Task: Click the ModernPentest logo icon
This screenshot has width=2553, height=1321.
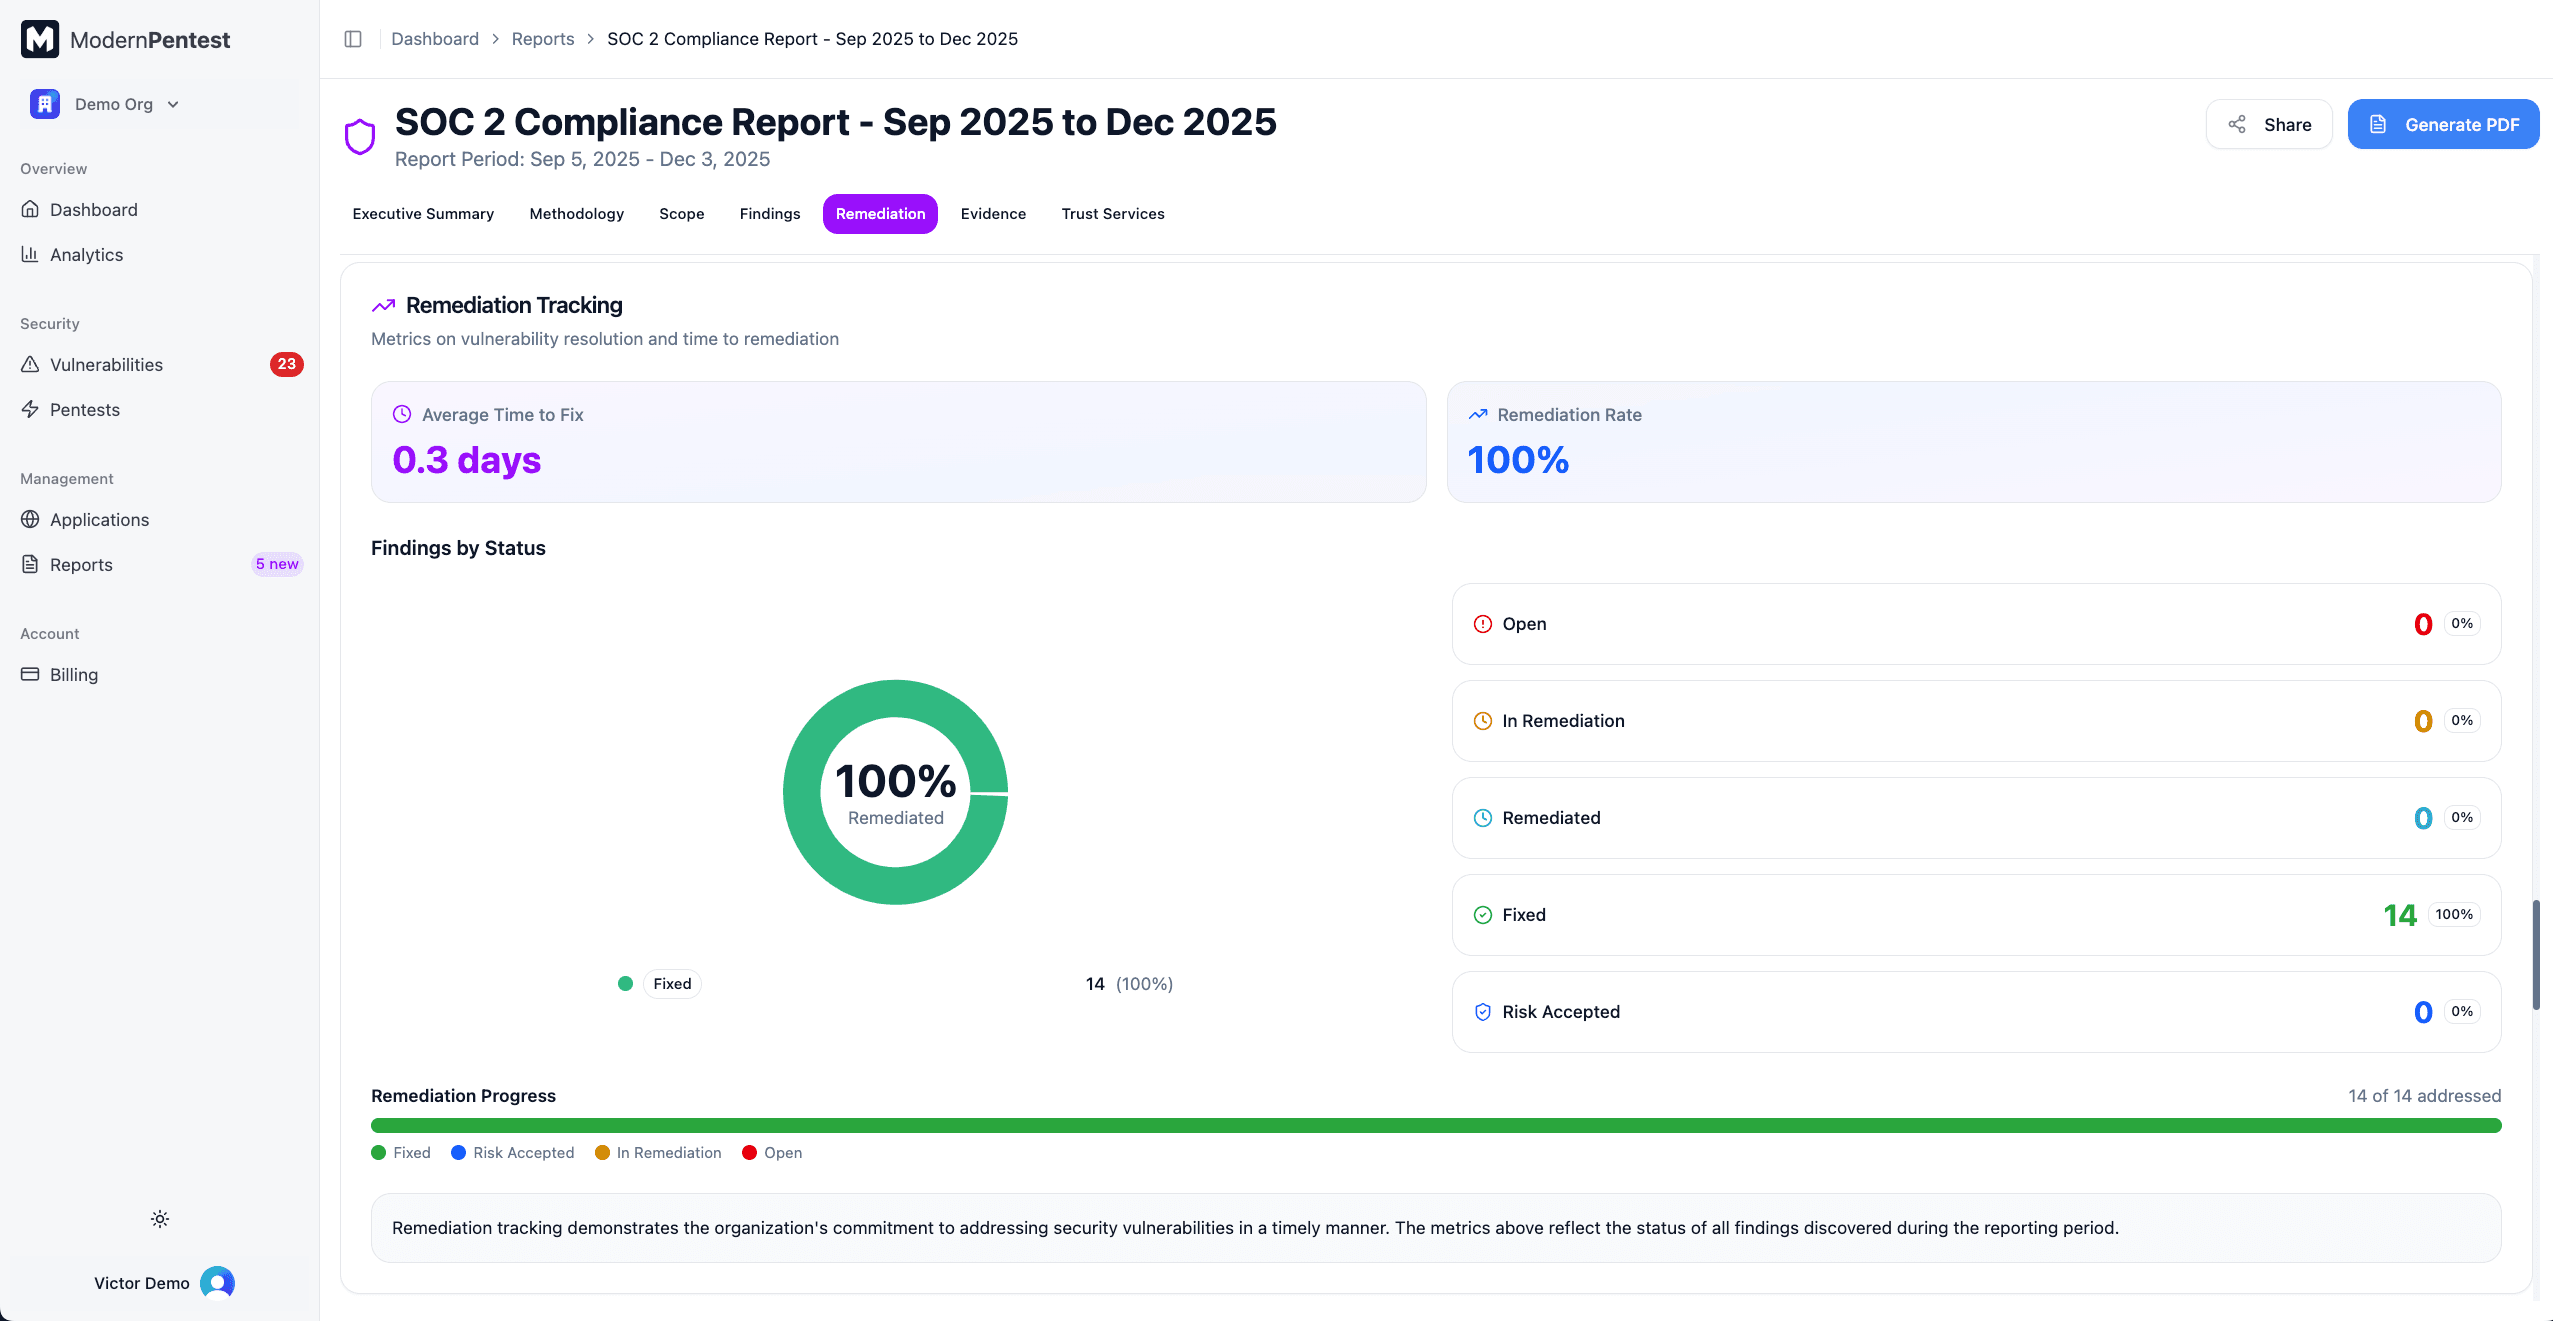Action: 40,39
